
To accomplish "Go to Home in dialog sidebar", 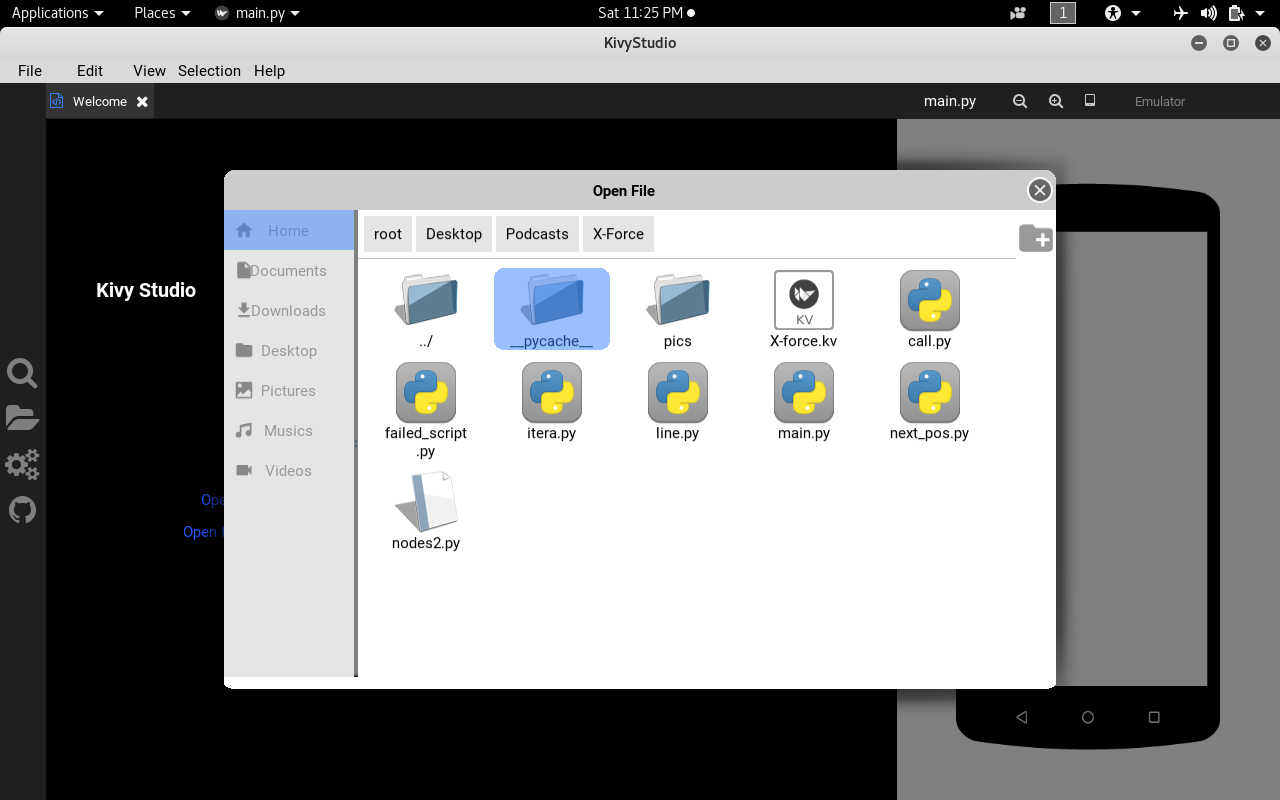I will coord(289,230).
